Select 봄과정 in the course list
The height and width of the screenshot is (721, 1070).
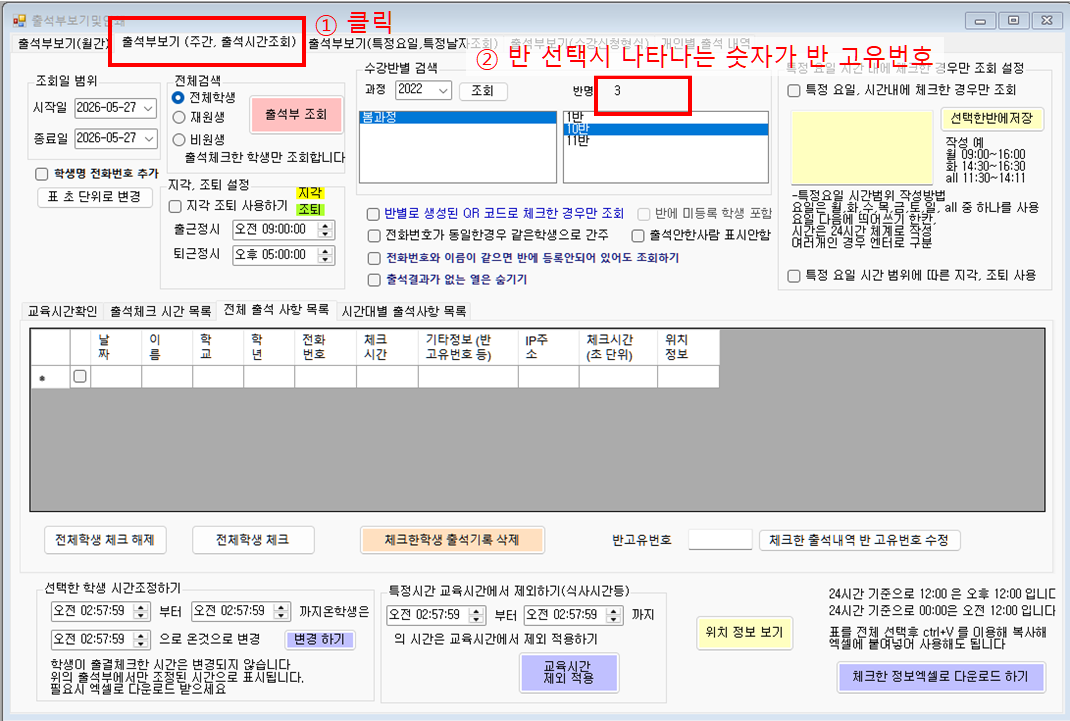click(457, 117)
